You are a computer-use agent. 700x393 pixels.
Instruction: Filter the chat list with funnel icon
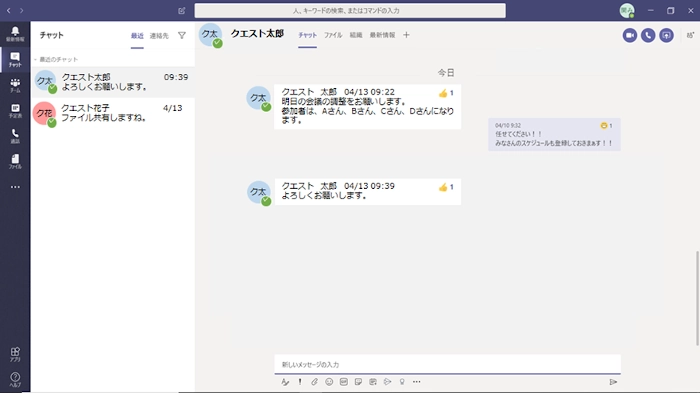tap(182, 35)
